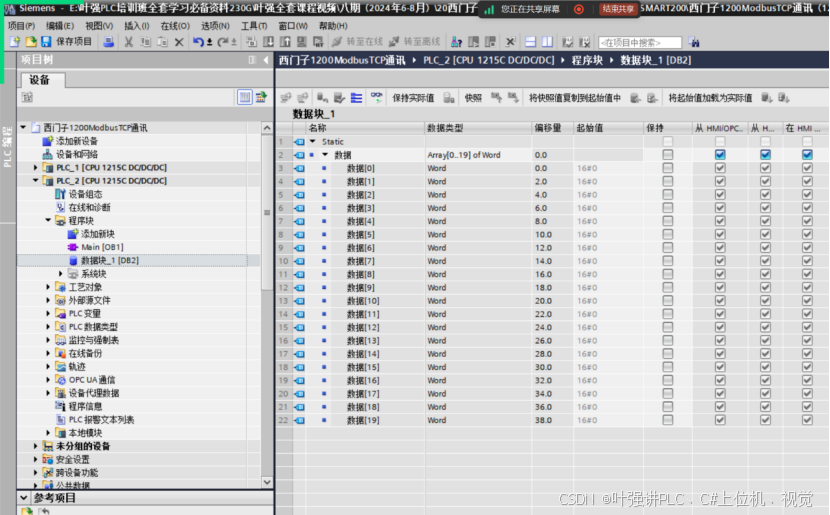Open the 项目(P) menu
830x515 pixels.
pyautogui.click(x=21, y=25)
